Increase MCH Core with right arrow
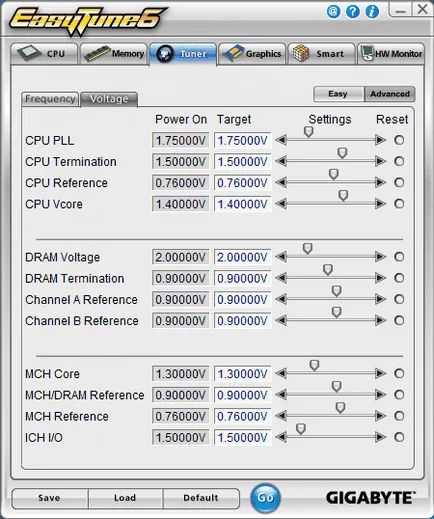Viewport: 434px width, 519px height. click(x=380, y=373)
